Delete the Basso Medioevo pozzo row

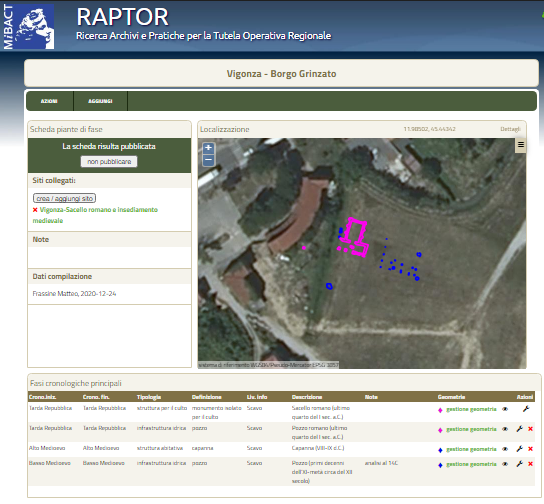530,464
